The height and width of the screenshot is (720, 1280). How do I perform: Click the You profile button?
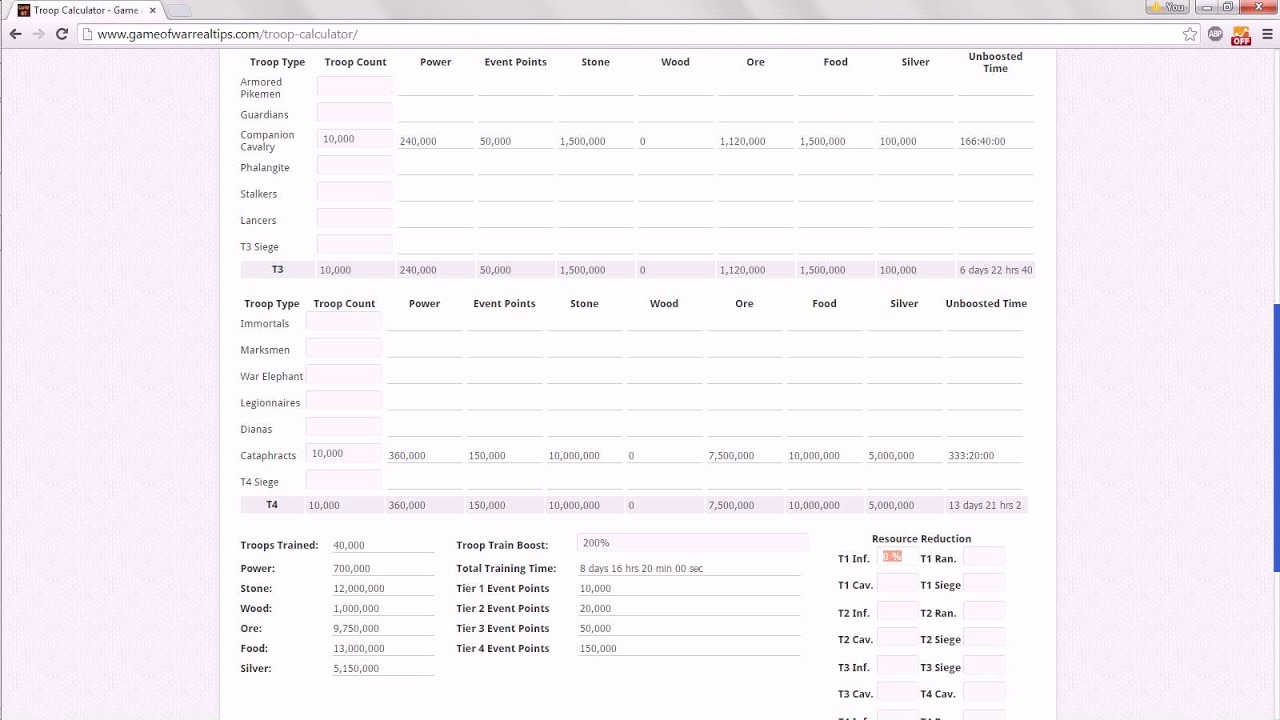click(1167, 6)
